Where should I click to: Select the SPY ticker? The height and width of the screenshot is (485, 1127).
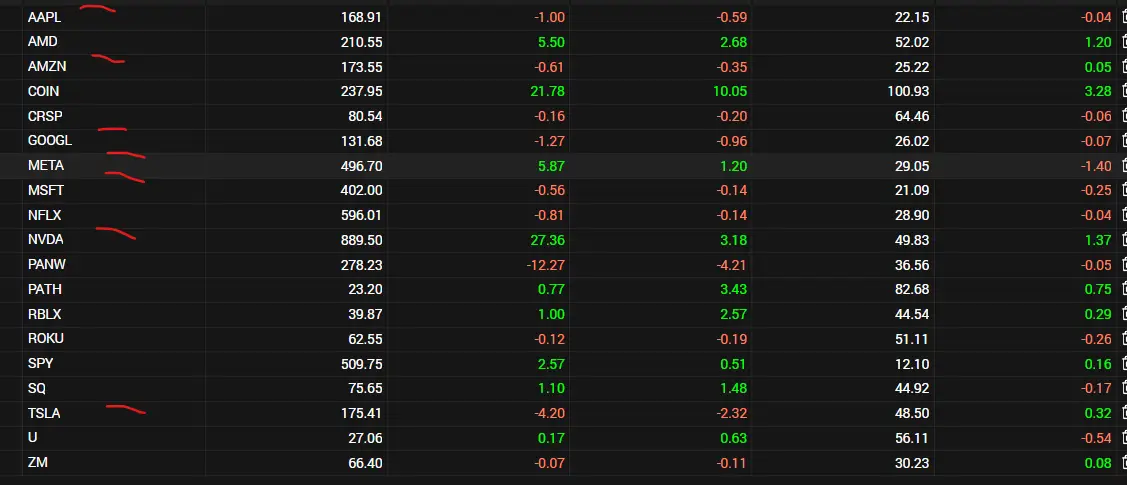coord(40,364)
